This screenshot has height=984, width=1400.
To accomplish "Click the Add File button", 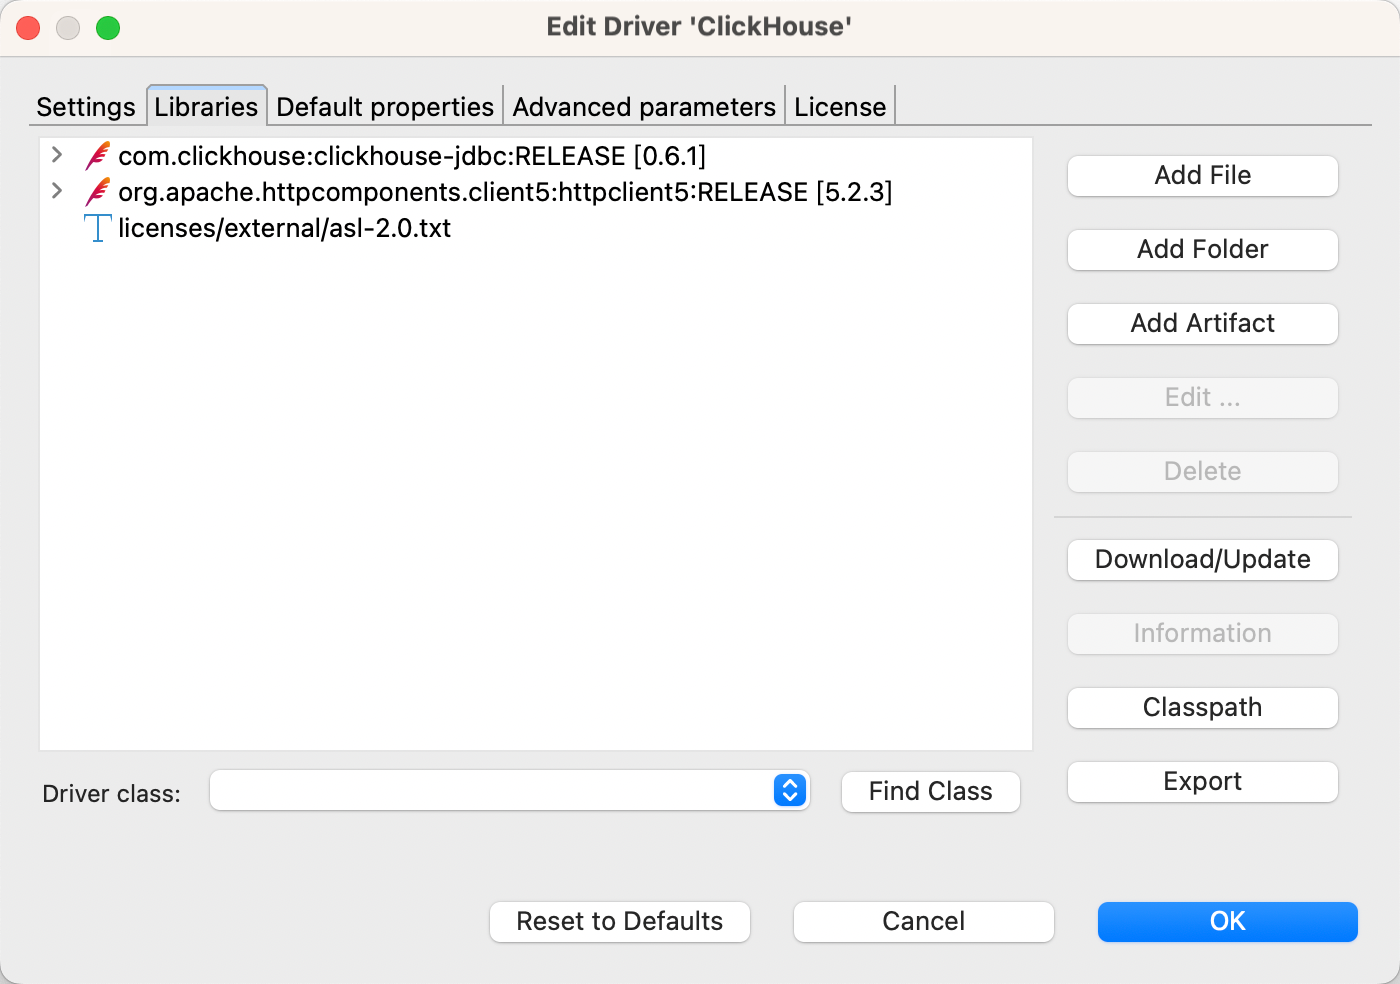I will click(x=1202, y=176).
